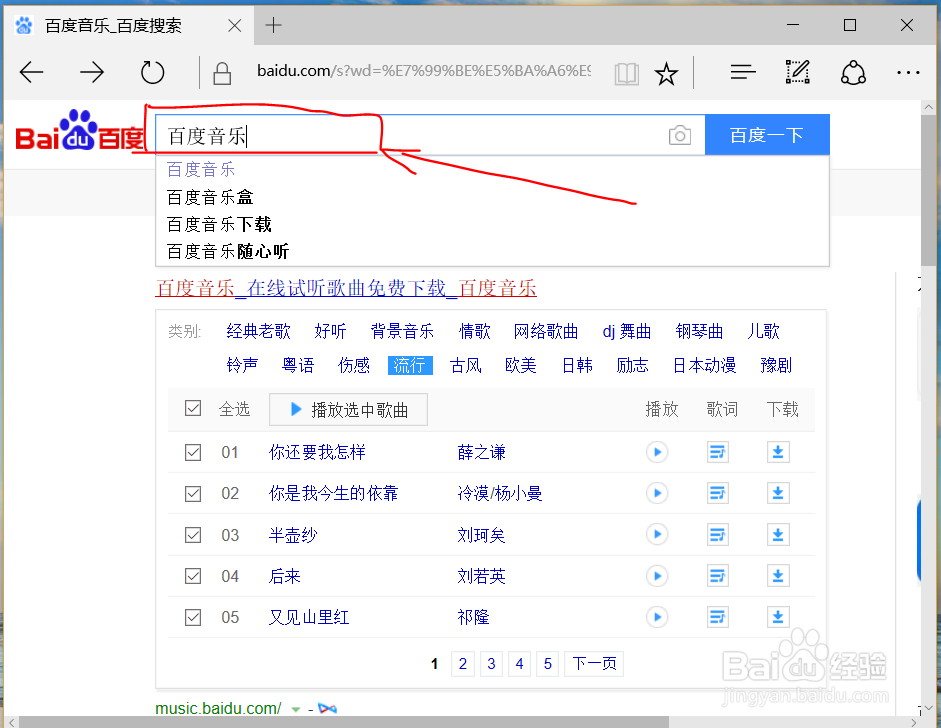Click the horizontal scrollbar thumb
Screen dimensions: 941x728
pos(344,722)
